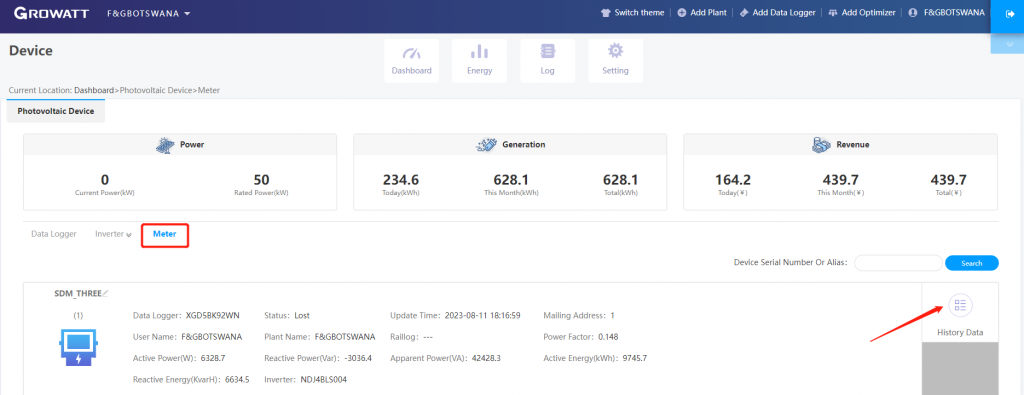Viewport: 1024px width, 395px height.
Task: Click the Growatt logo
Action: 51,13
